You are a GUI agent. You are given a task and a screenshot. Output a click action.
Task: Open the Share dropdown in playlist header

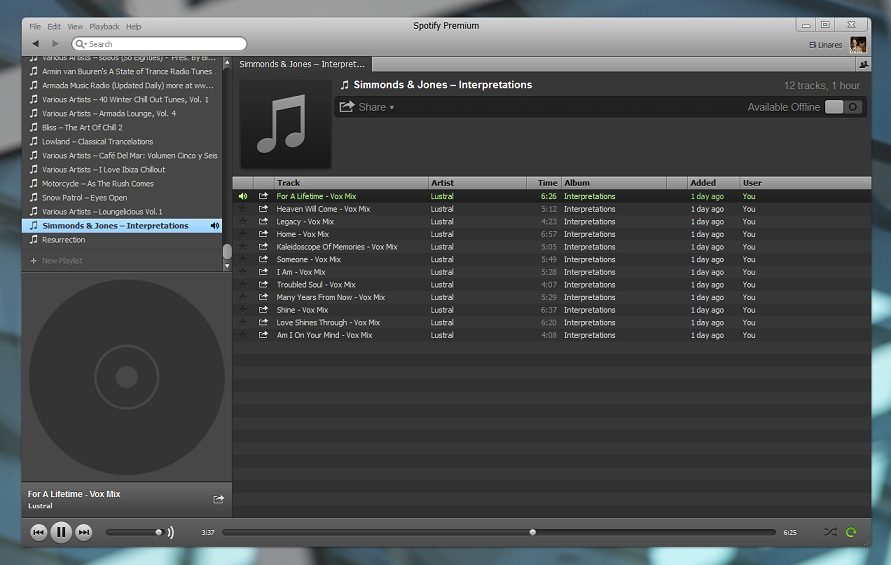[367, 107]
